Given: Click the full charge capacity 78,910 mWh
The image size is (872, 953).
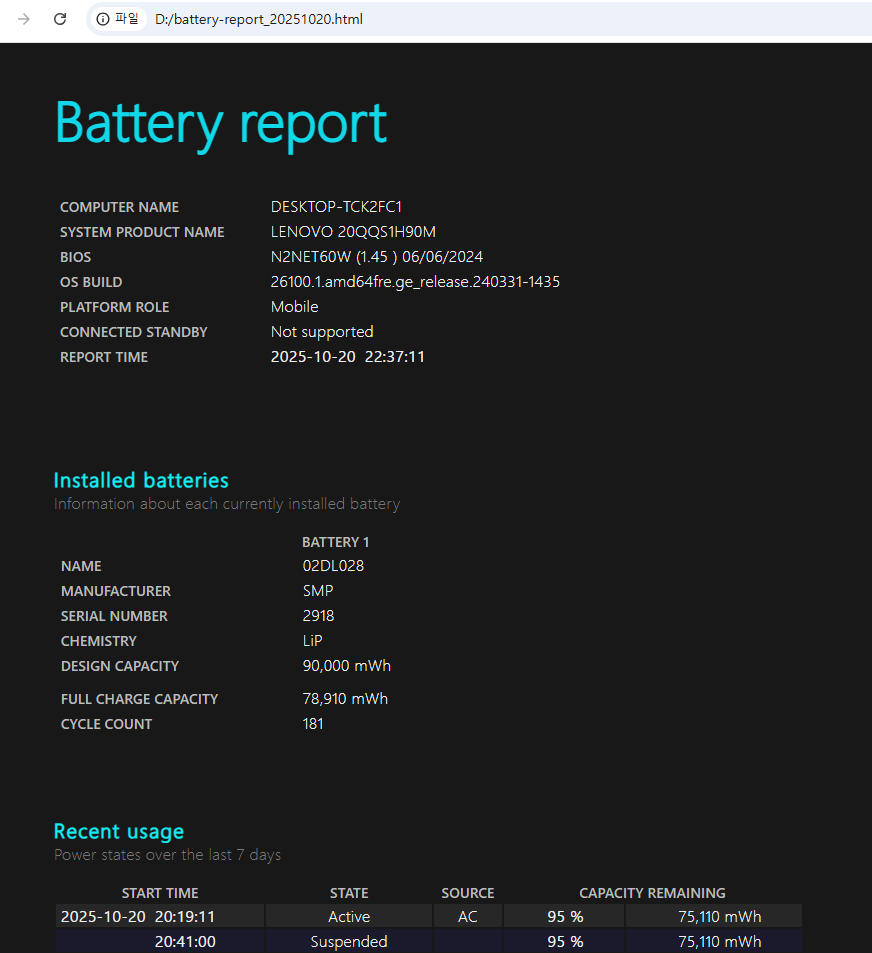Looking at the screenshot, I should click(345, 699).
